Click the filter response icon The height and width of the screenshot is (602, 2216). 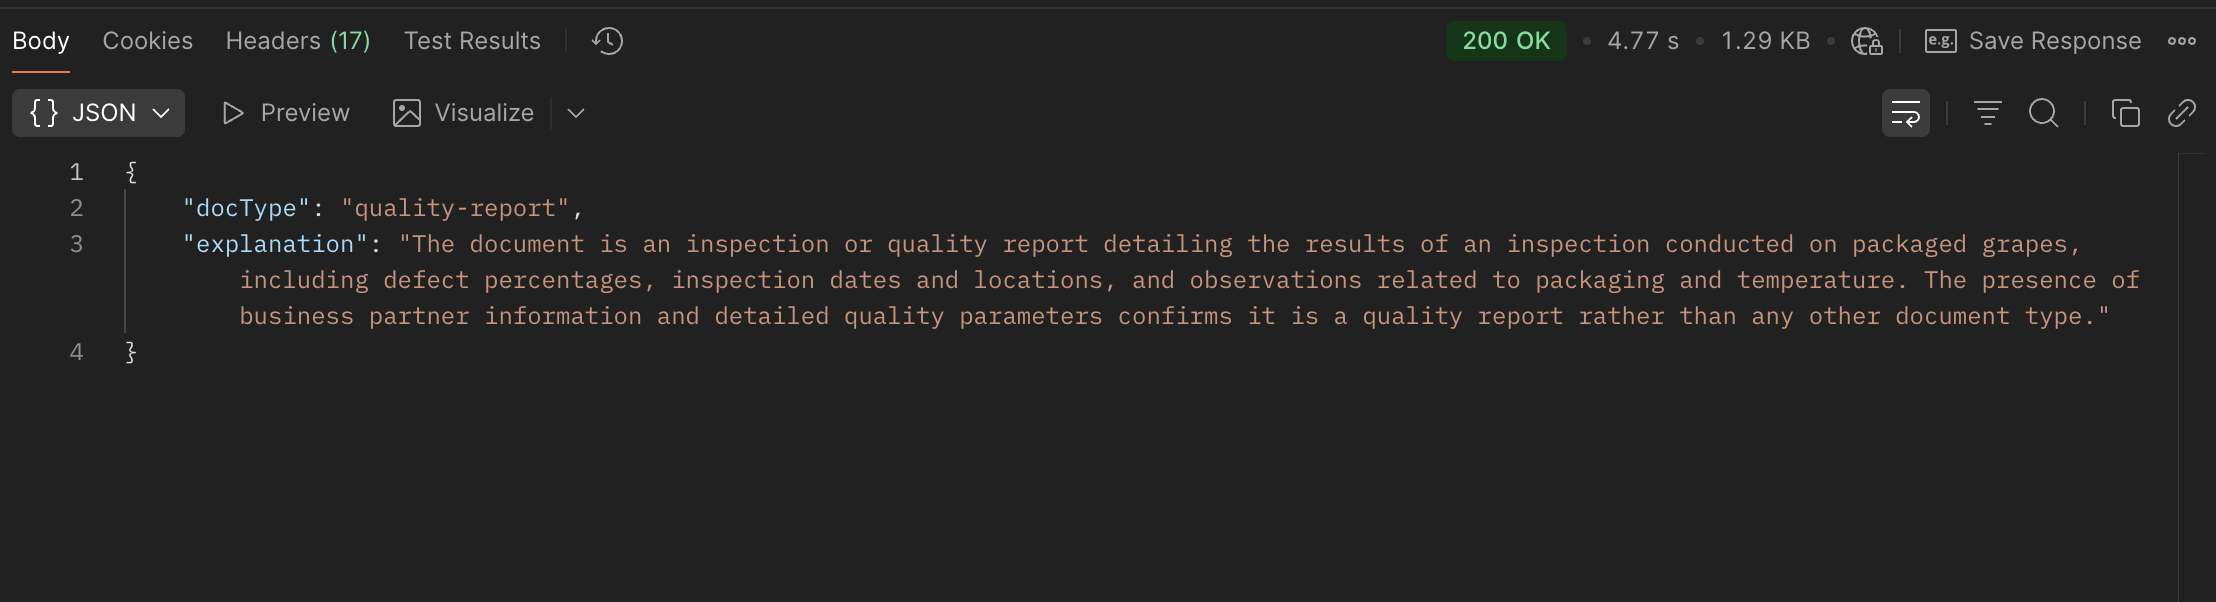click(x=1987, y=113)
